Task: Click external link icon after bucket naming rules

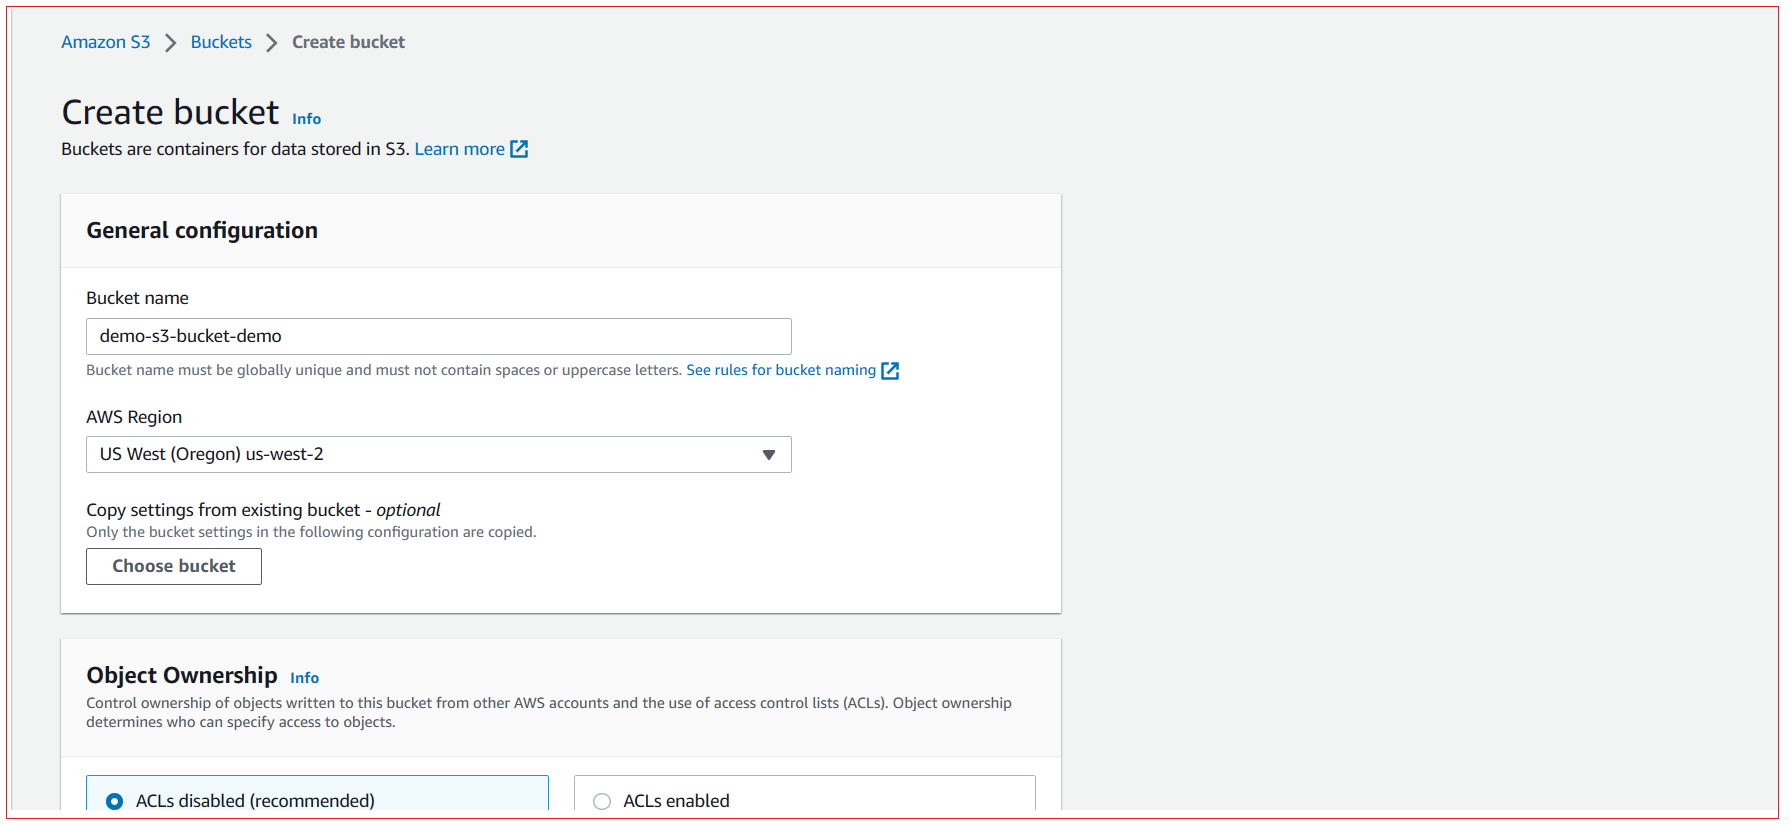Action: pyautogui.click(x=890, y=371)
